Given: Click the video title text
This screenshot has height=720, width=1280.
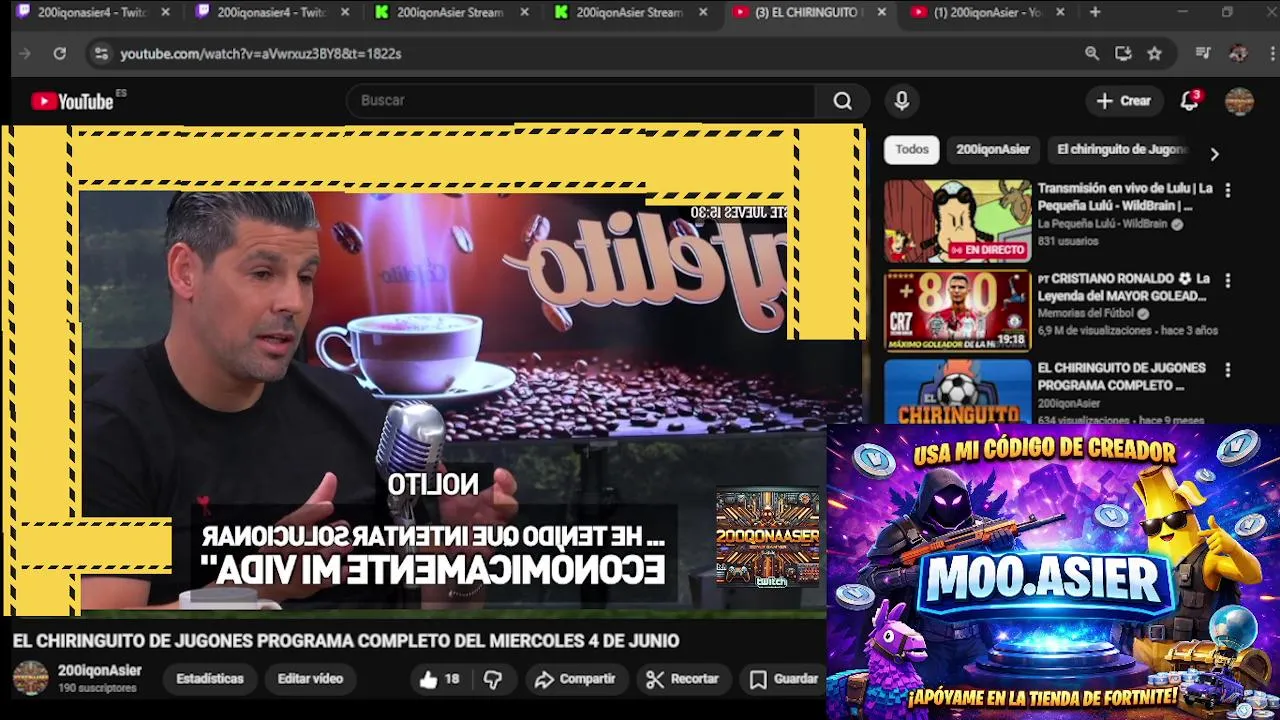Looking at the screenshot, I should point(346,641).
